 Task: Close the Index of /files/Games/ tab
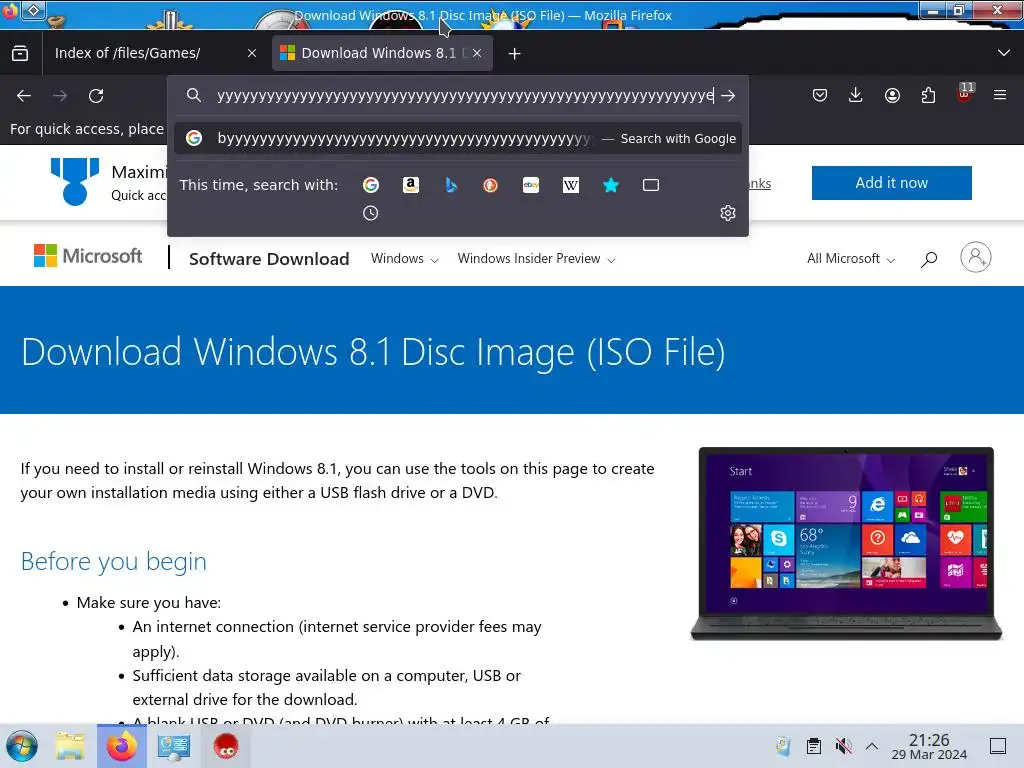251,54
